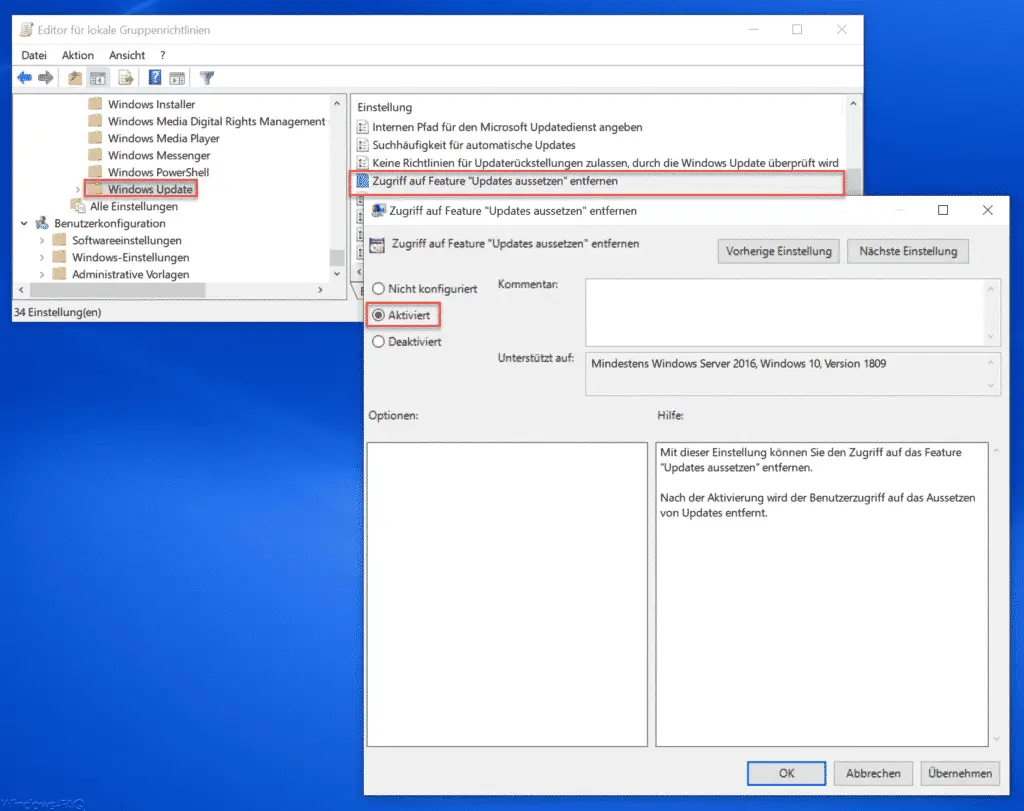Click the Vorherige Einstellung button
1024x811 pixels.
tap(778, 251)
